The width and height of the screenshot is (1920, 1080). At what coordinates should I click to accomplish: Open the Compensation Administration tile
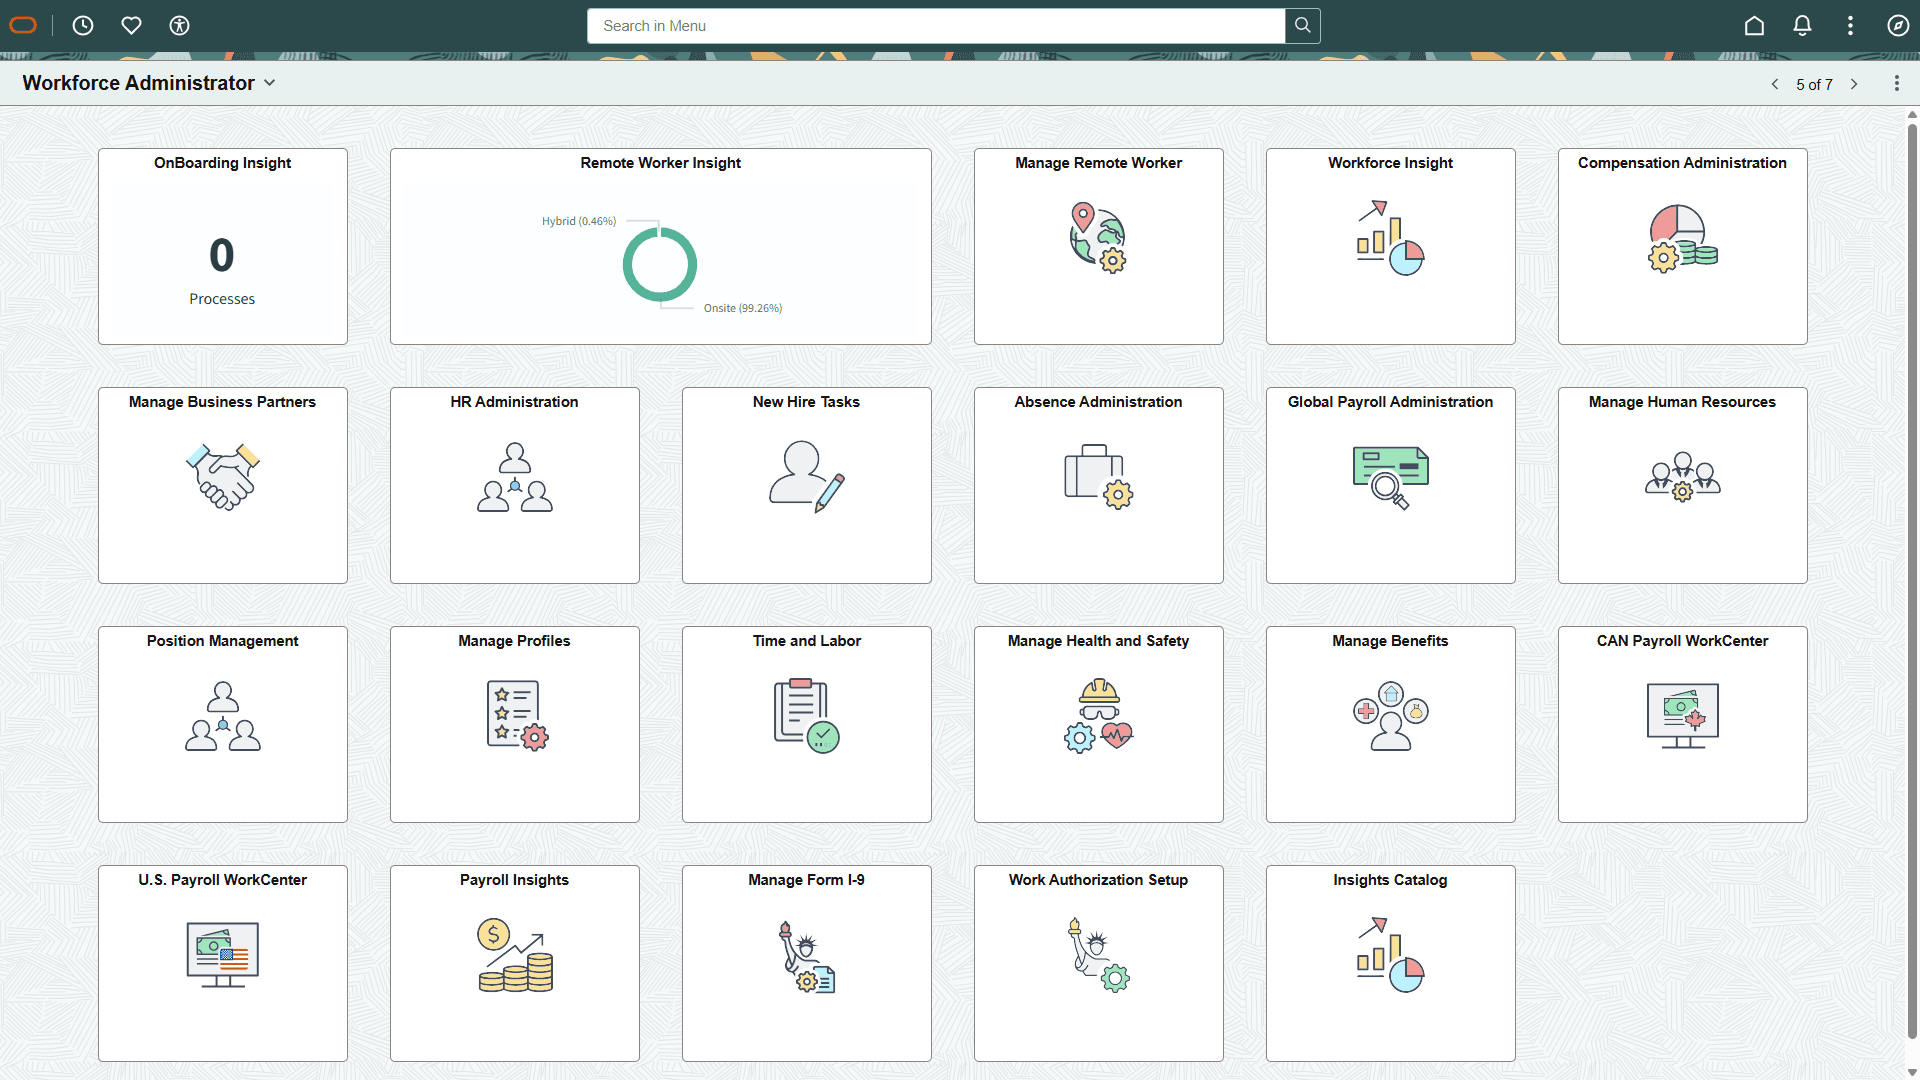1682,246
